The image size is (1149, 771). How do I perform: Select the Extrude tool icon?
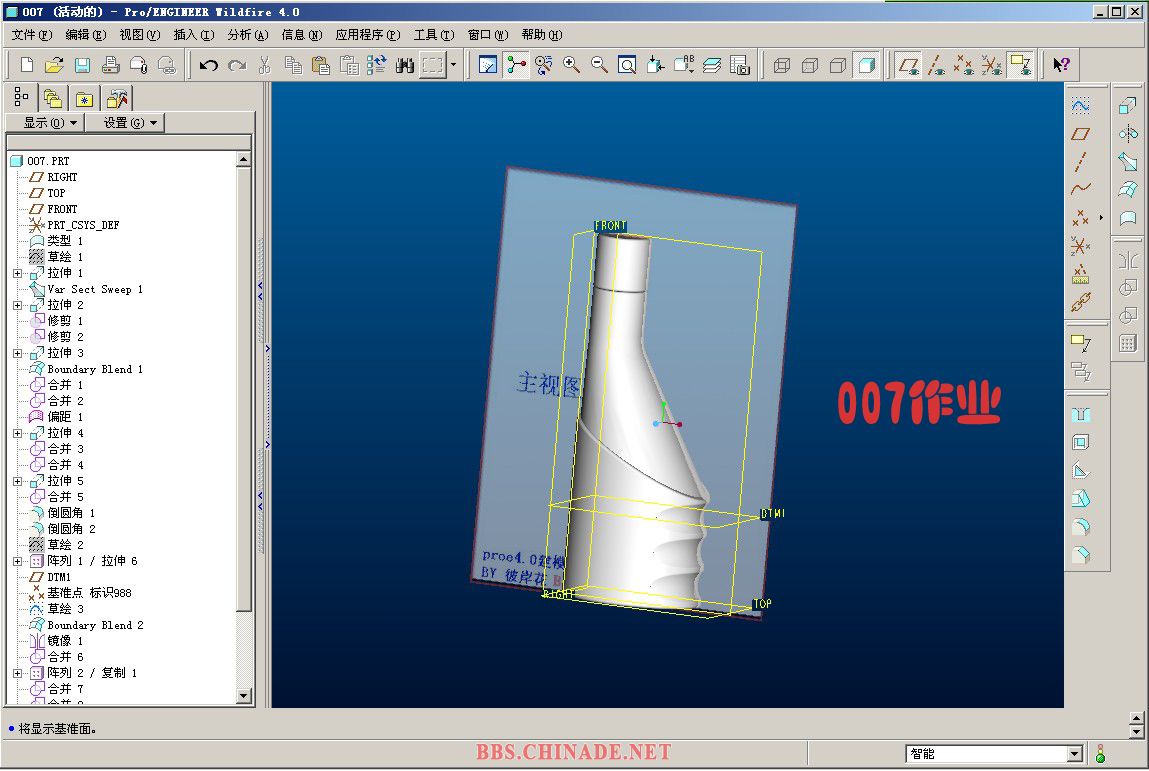(1128, 105)
